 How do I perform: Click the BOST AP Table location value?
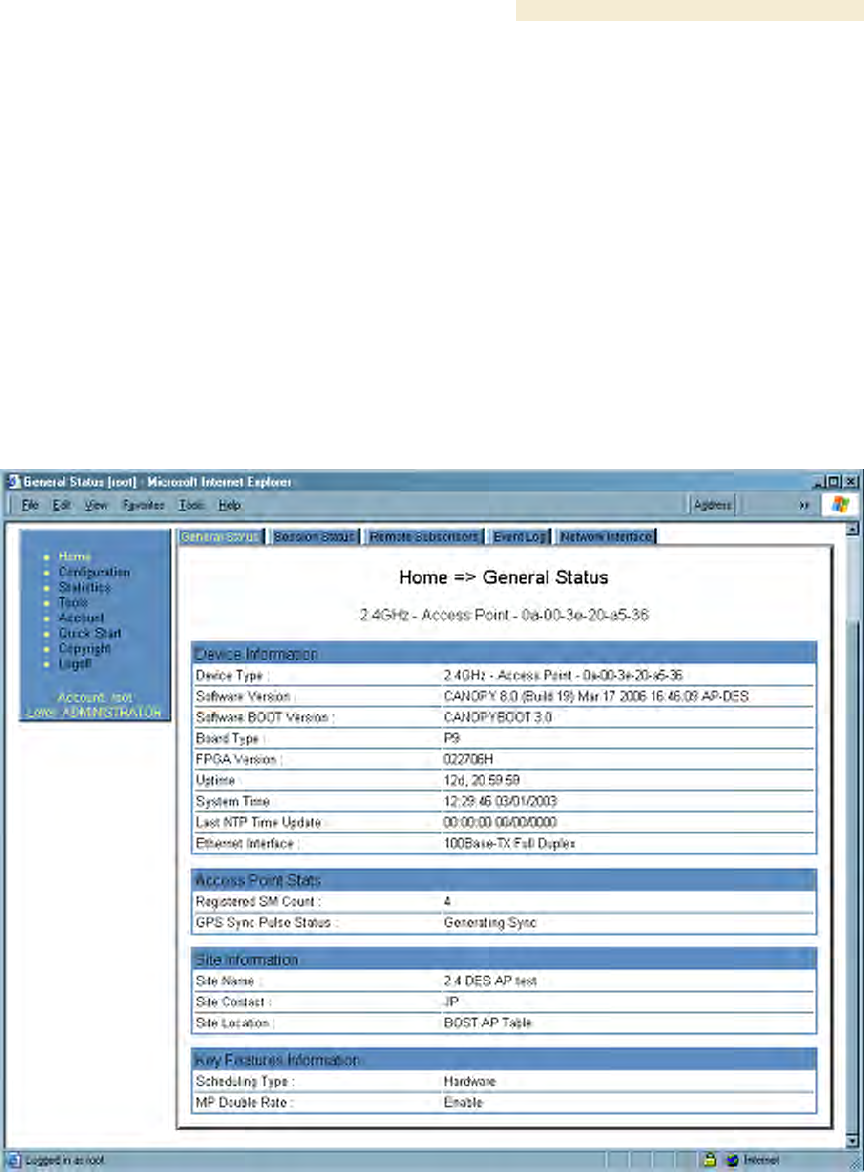487,1023
